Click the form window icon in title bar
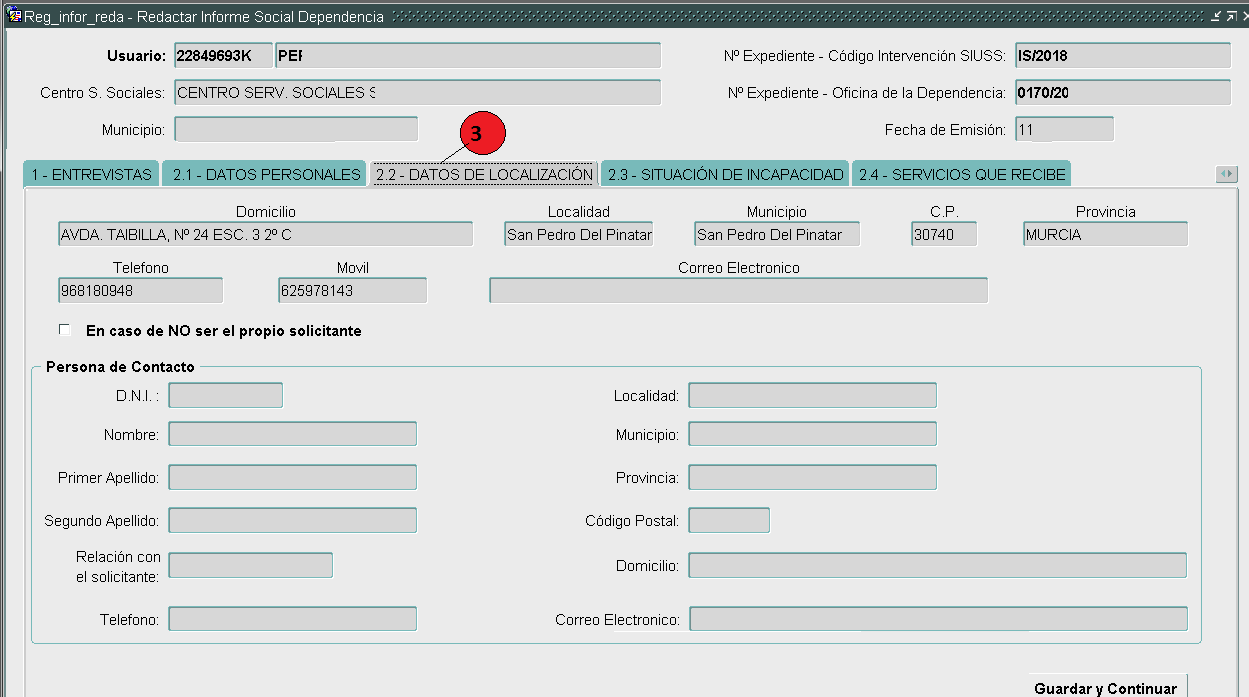Viewport: 1249px width, 697px height. click(14, 16)
